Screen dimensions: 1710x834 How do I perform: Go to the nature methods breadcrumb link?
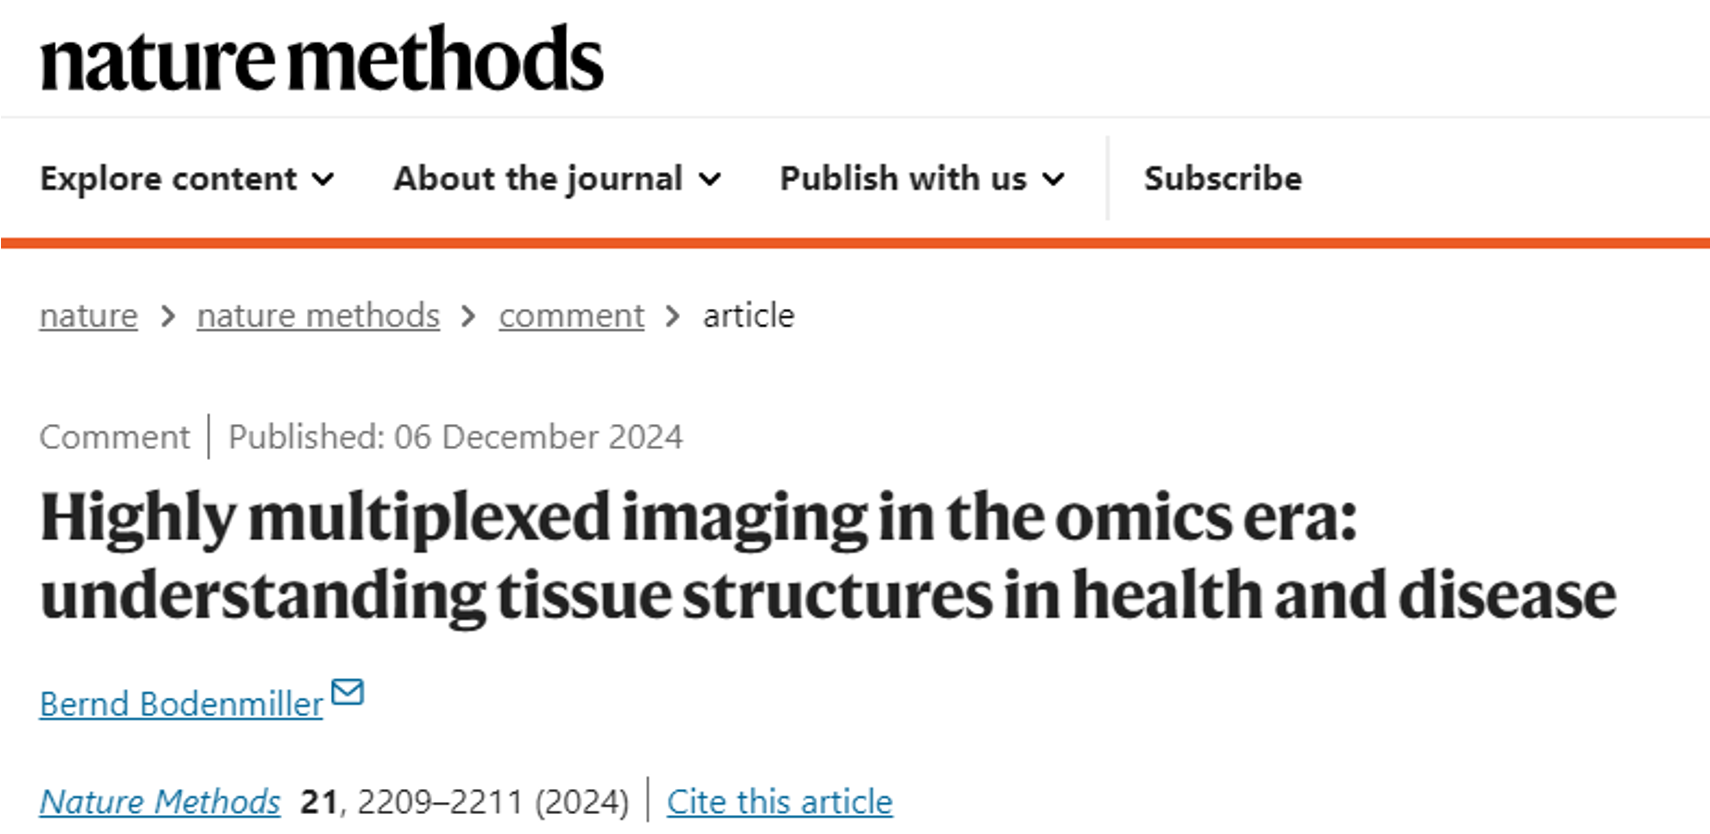tap(318, 316)
